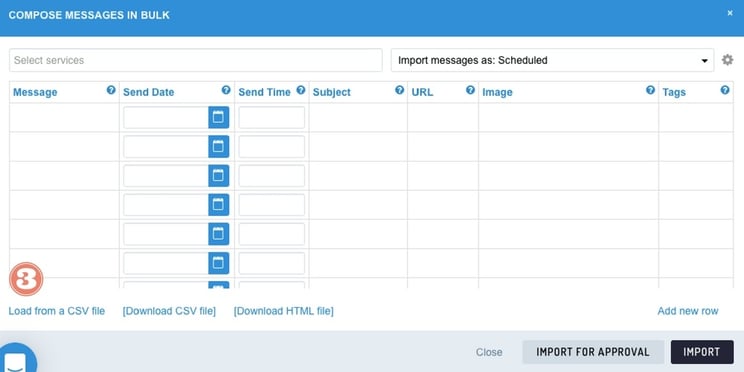
Task: Click the first row URL cell
Action: coord(443,117)
